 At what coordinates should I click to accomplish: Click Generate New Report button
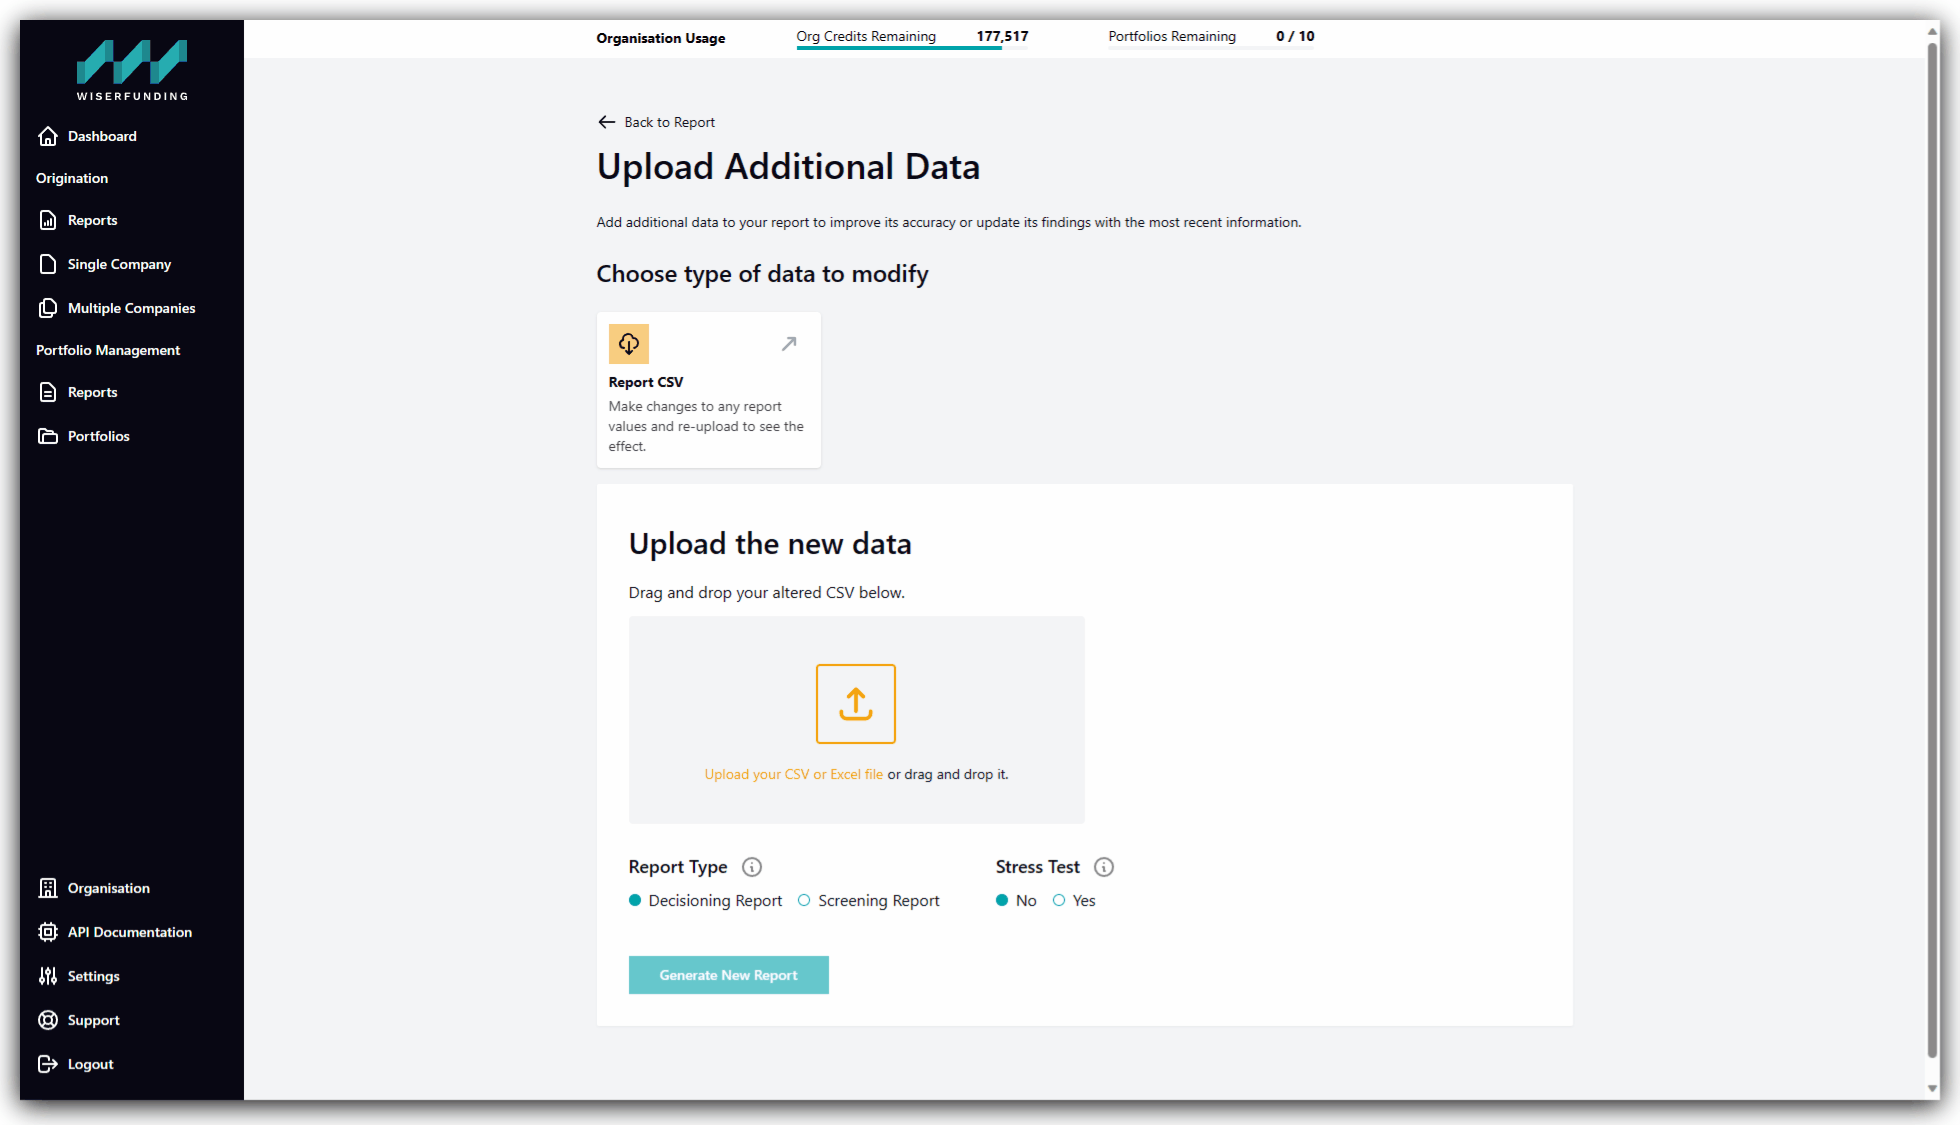pos(729,975)
